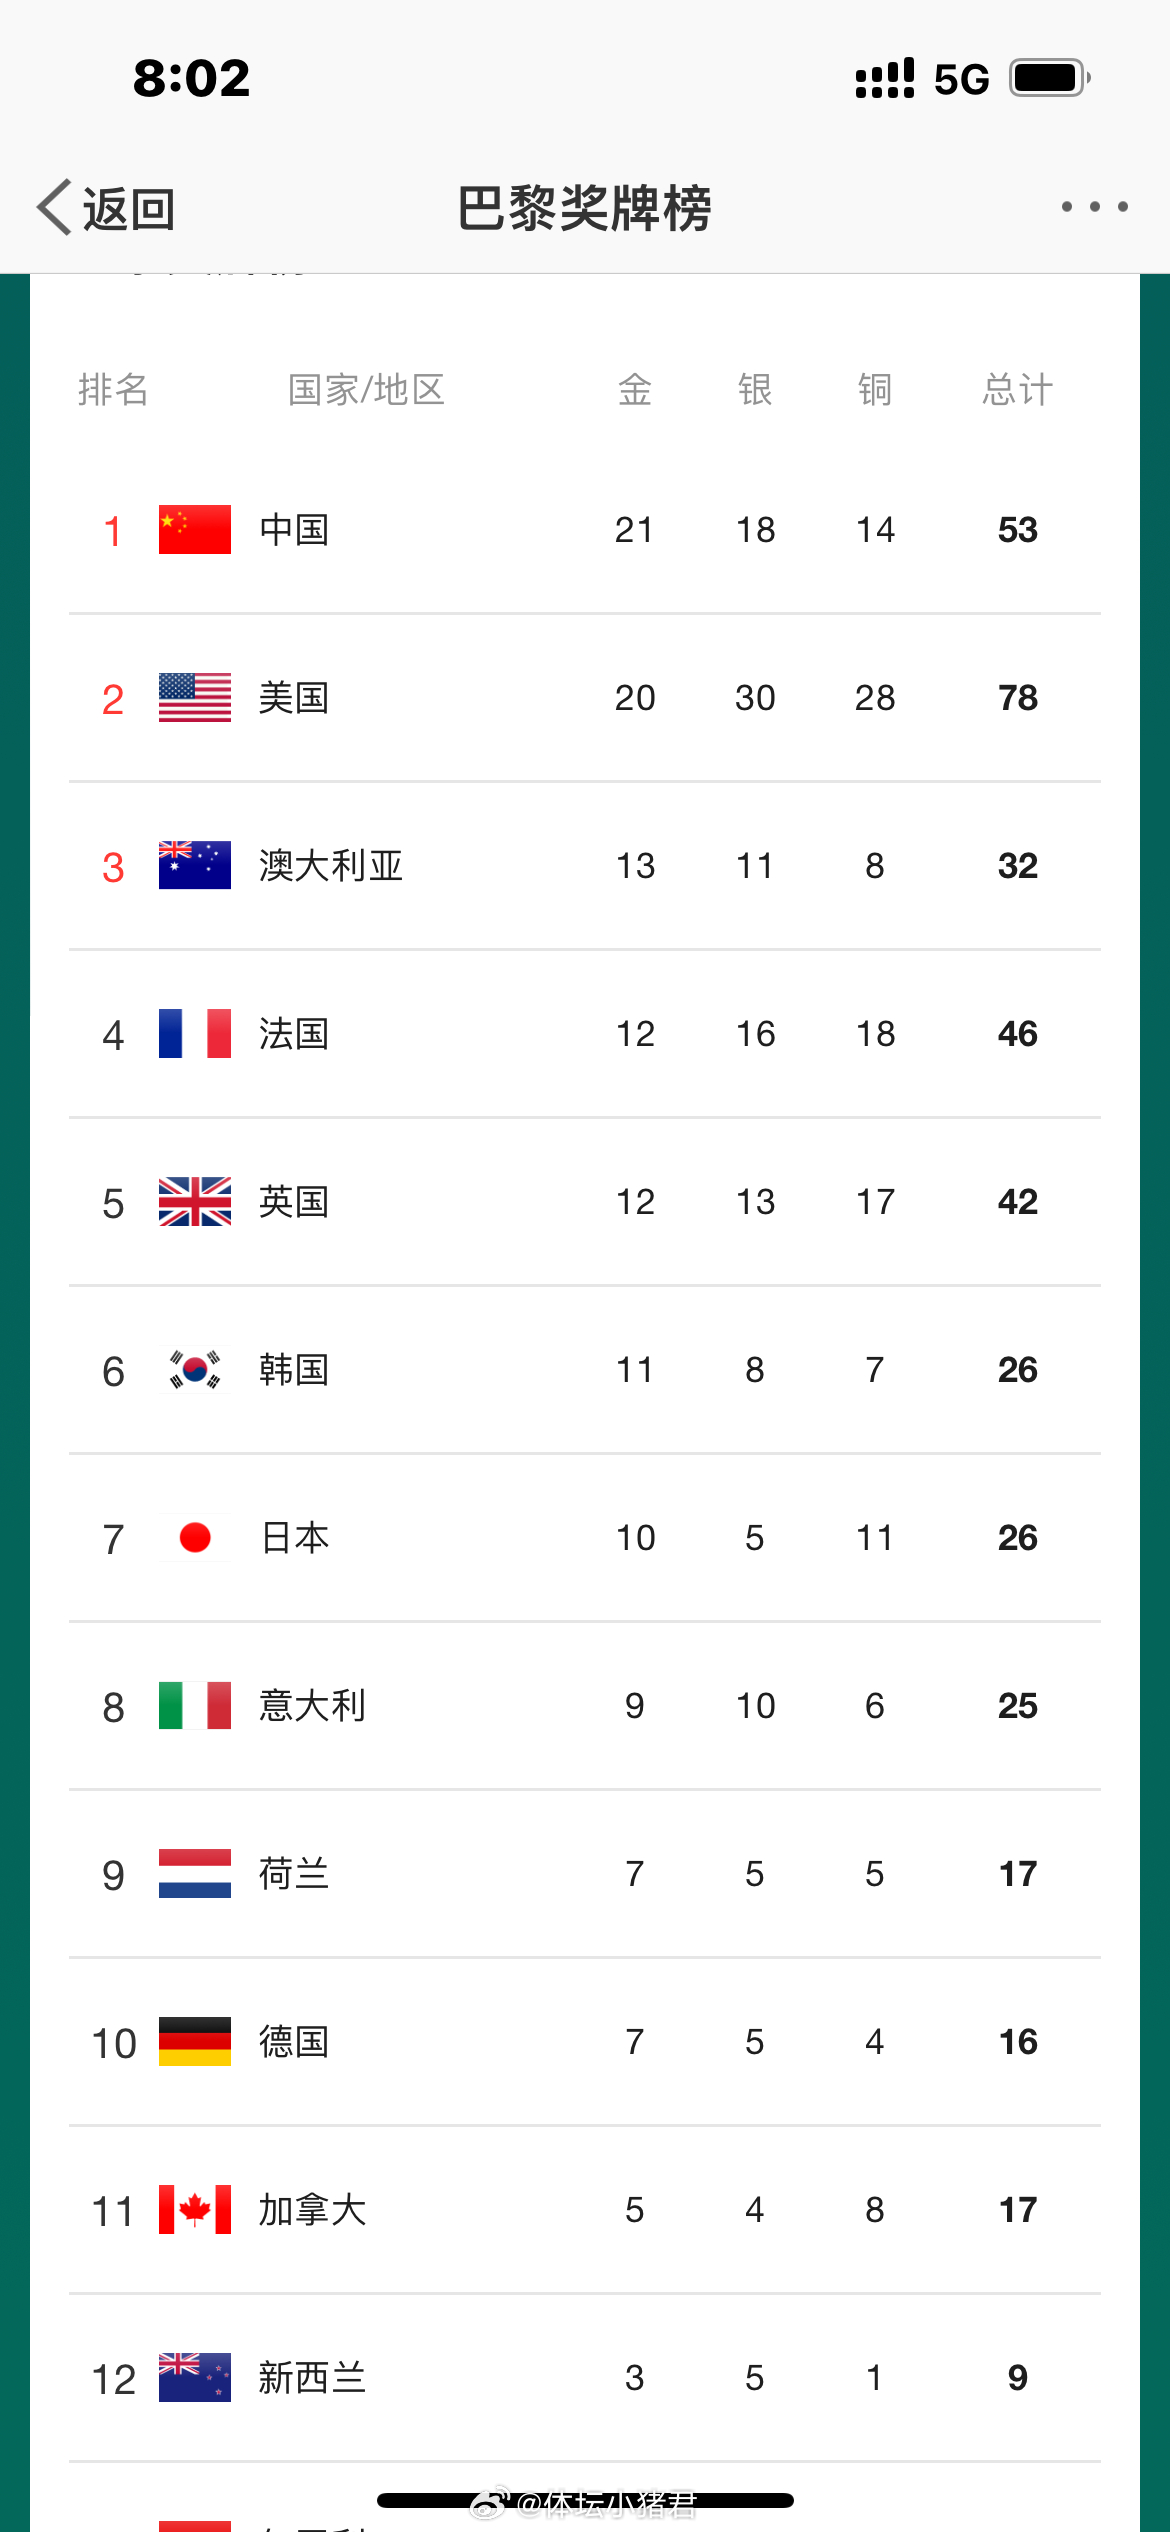Tap the Australia flag icon
The image size is (1170, 2532).
tap(195, 866)
